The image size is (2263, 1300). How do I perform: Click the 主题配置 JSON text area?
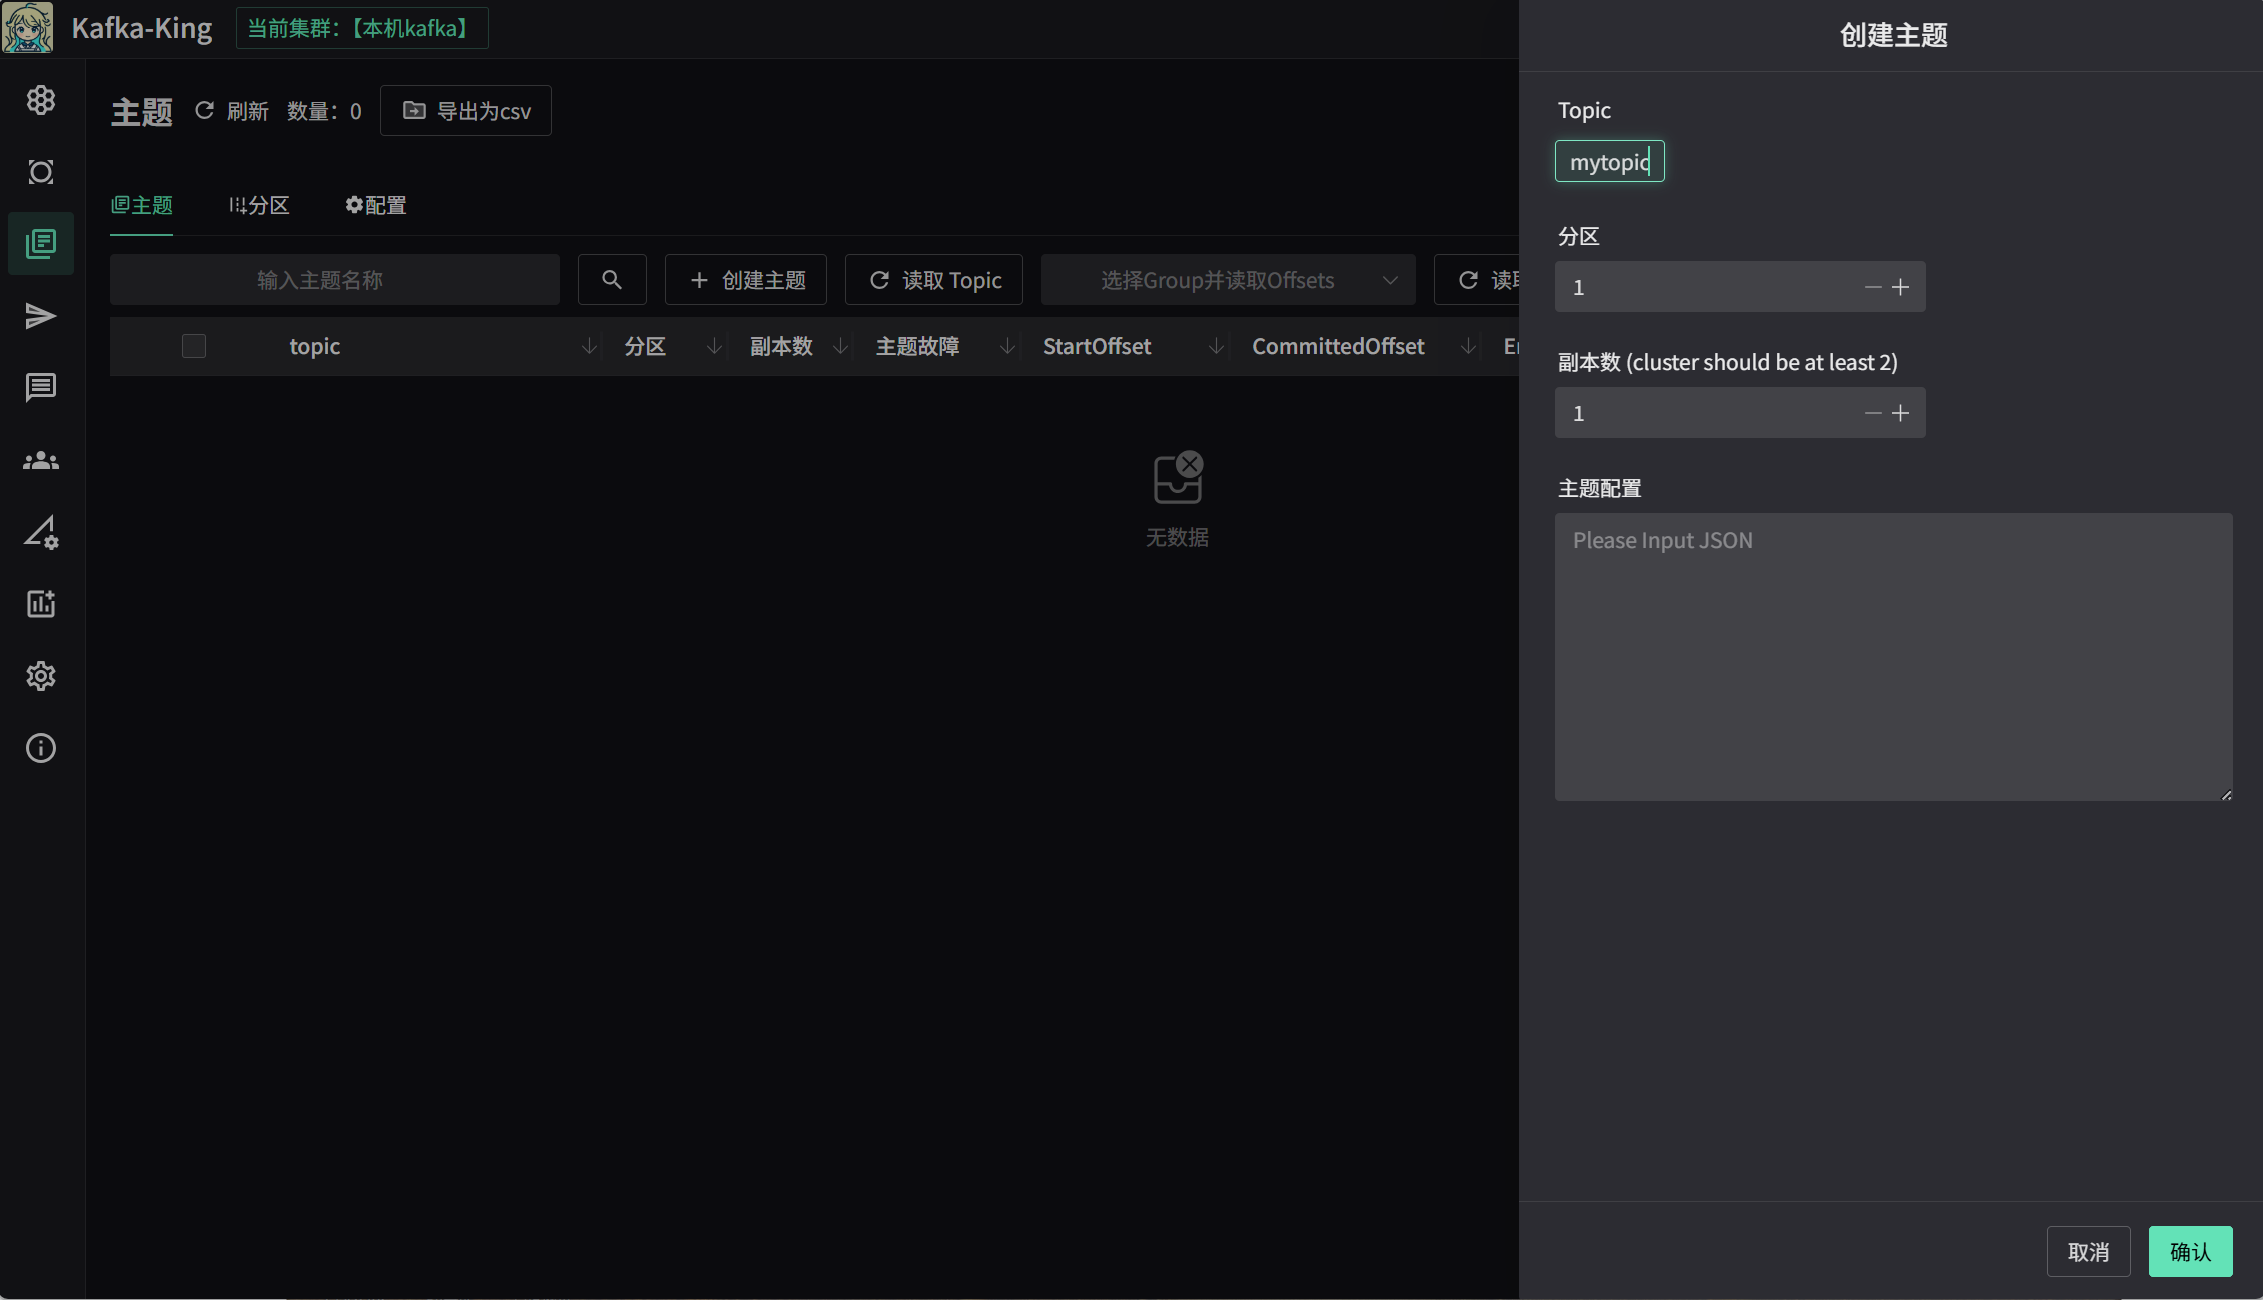[x=1893, y=656]
